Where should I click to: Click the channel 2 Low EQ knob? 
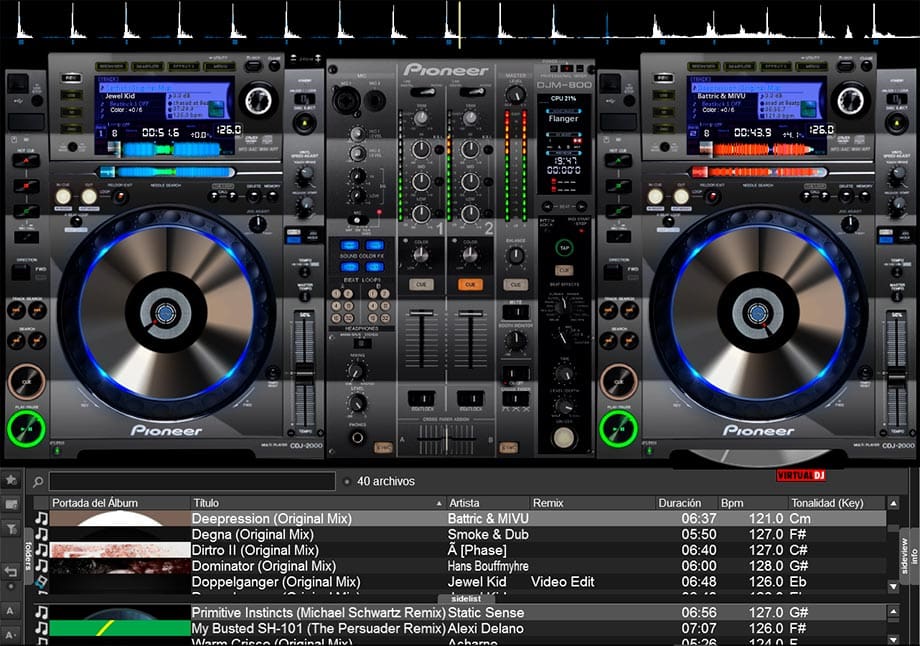pos(469,214)
